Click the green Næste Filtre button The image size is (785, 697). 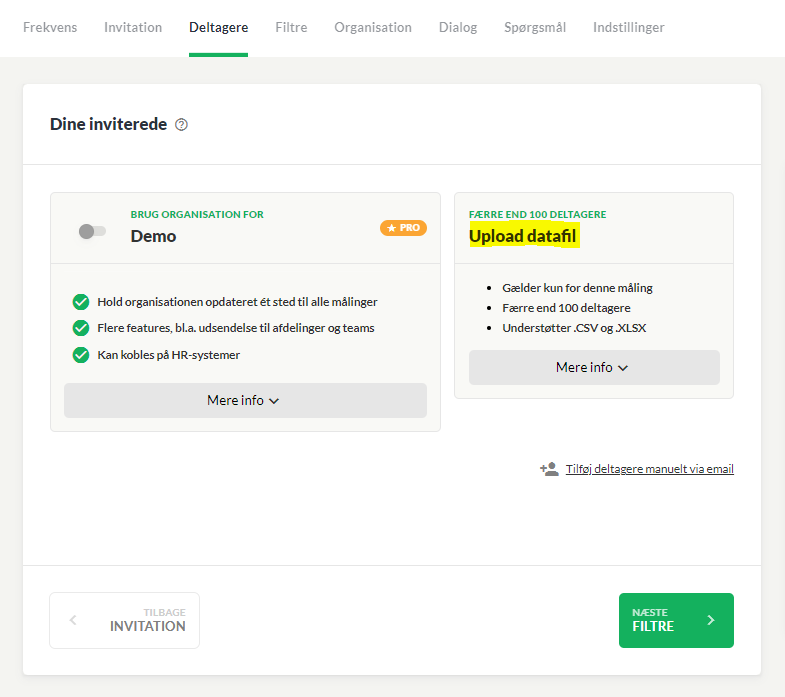click(x=676, y=620)
